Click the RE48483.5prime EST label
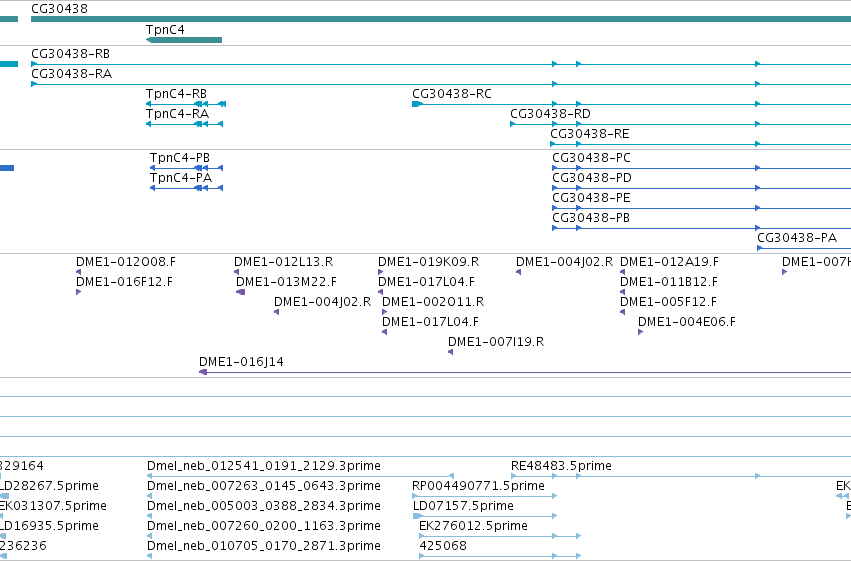Image resolution: width=851 pixels, height=561 pixels. point(561,466)
